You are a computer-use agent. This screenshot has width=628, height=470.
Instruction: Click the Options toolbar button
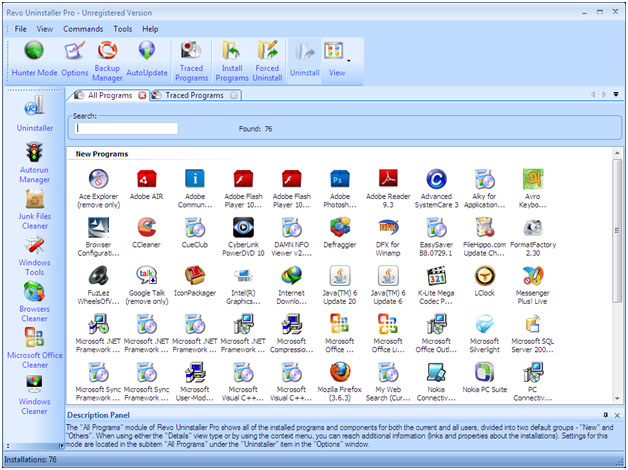pyautogui.click(x=74, y=58)
